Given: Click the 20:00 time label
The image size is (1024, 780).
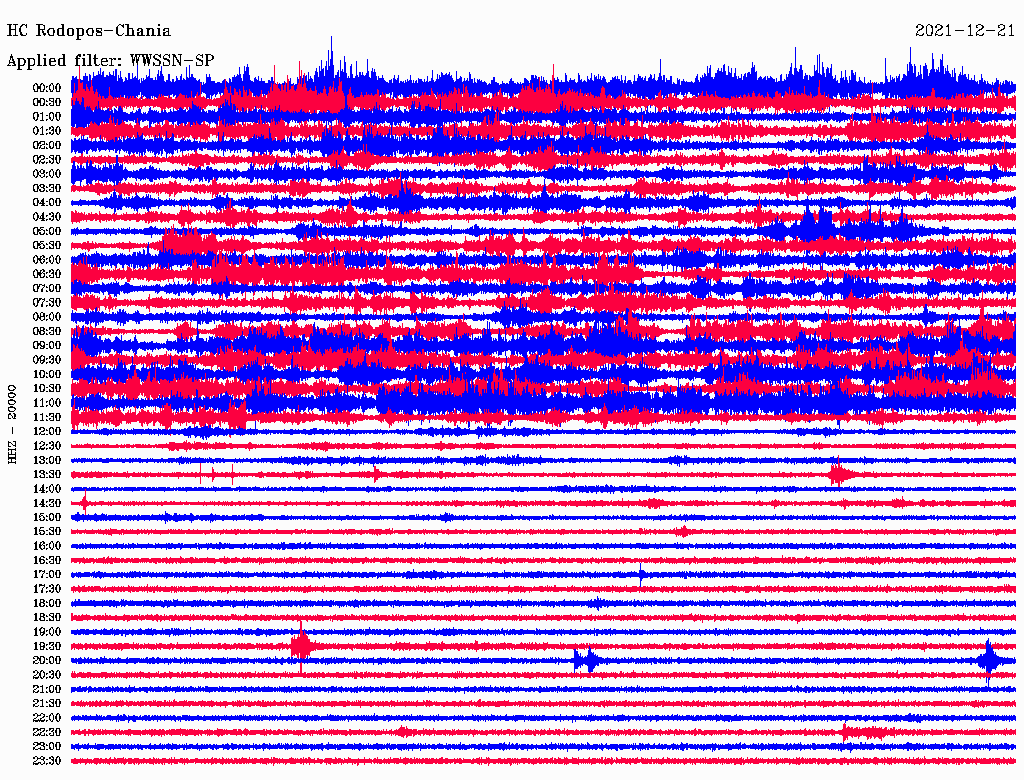Looking at the screenshot, I should click(x=47, y=660).
